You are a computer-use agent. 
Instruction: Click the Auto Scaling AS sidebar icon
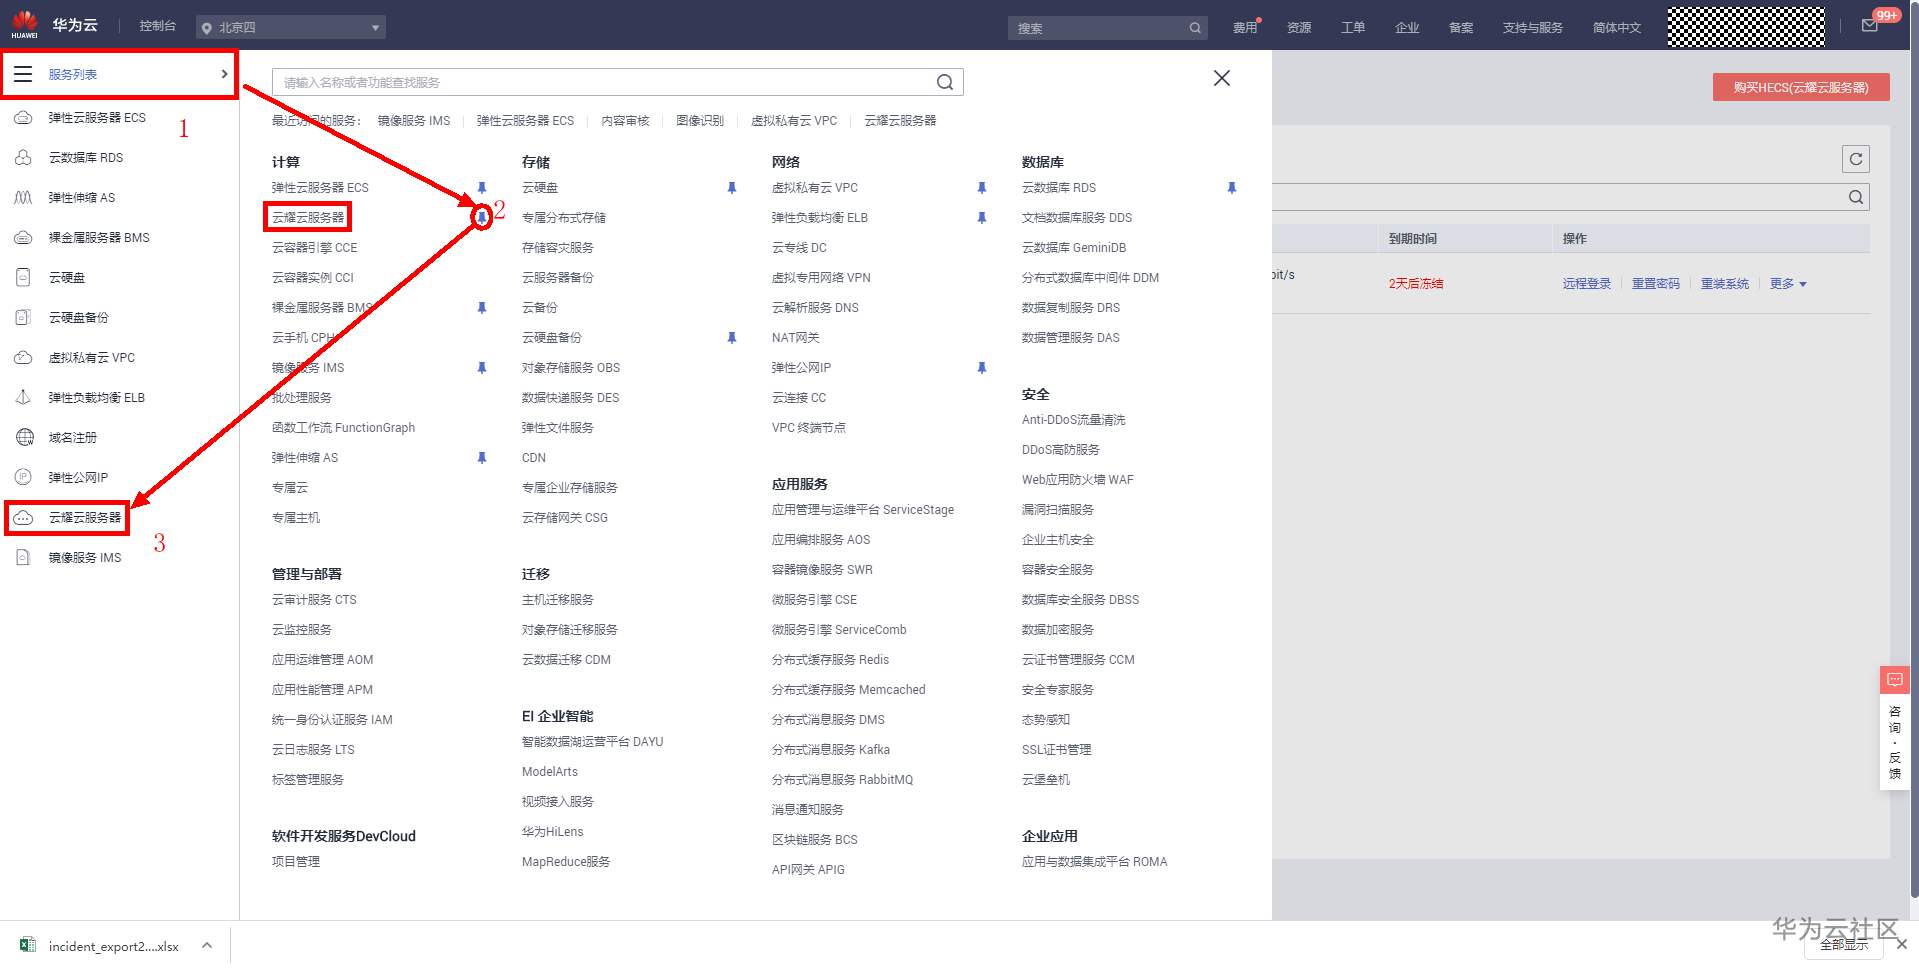coord(23,198)
